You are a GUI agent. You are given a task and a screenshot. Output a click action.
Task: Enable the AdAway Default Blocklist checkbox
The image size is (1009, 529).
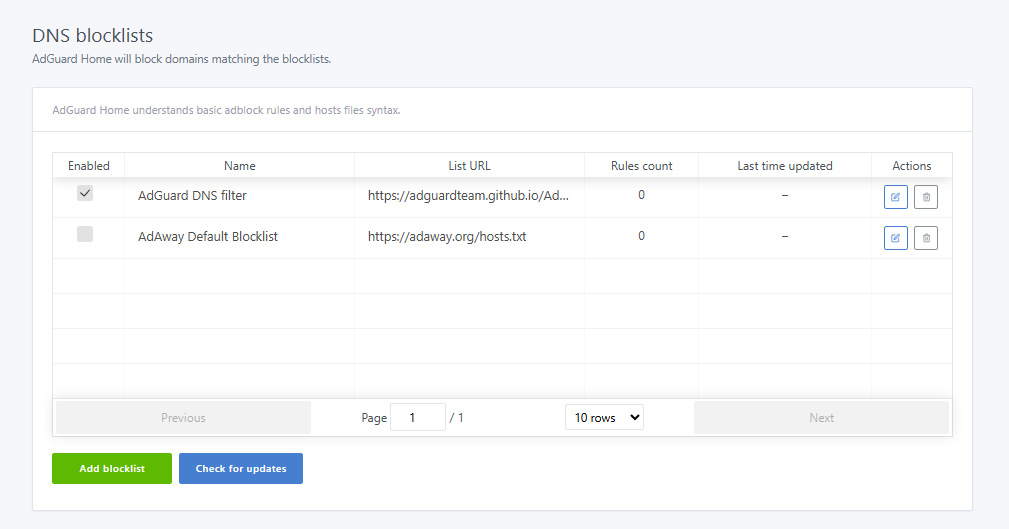point(85,234)
